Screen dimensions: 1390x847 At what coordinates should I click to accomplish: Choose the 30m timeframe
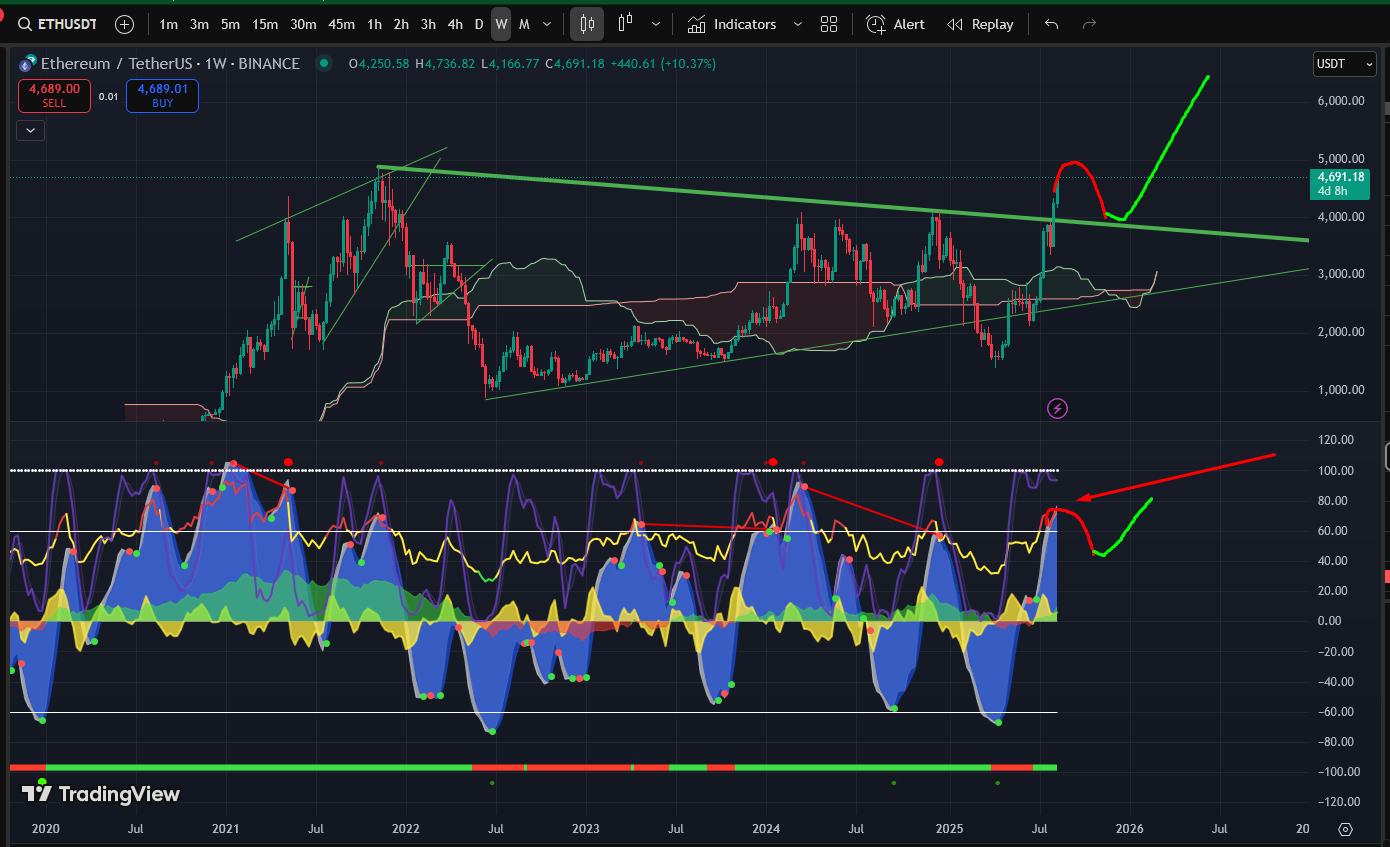click(x=302, y=24)
